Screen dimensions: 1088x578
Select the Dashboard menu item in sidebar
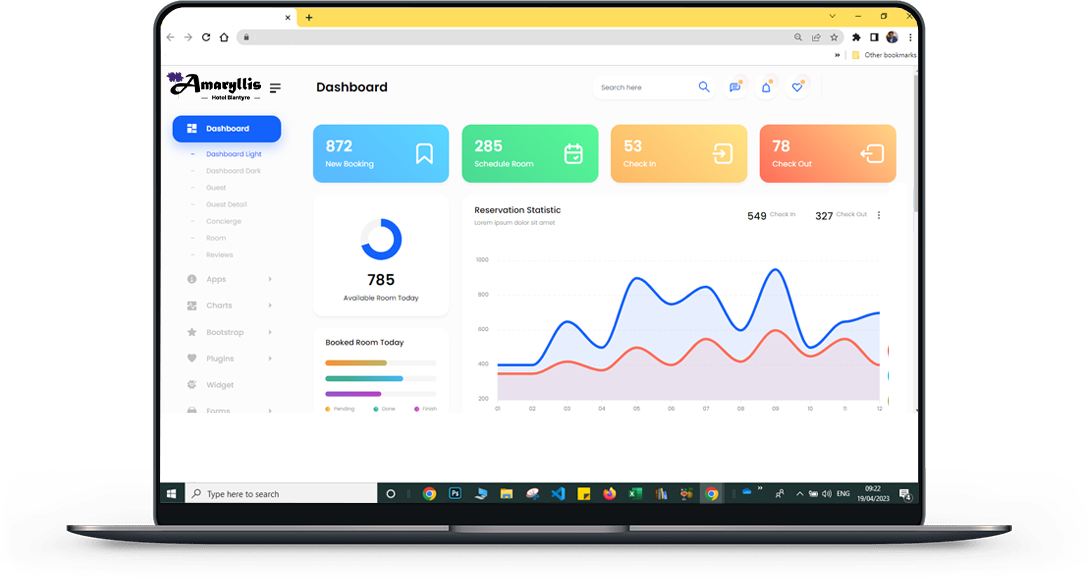(227, 128)
